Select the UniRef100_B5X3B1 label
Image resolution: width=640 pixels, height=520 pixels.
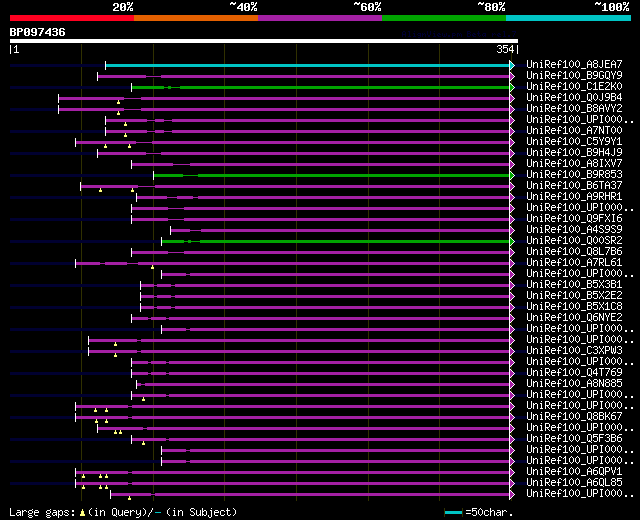point(574,285)
